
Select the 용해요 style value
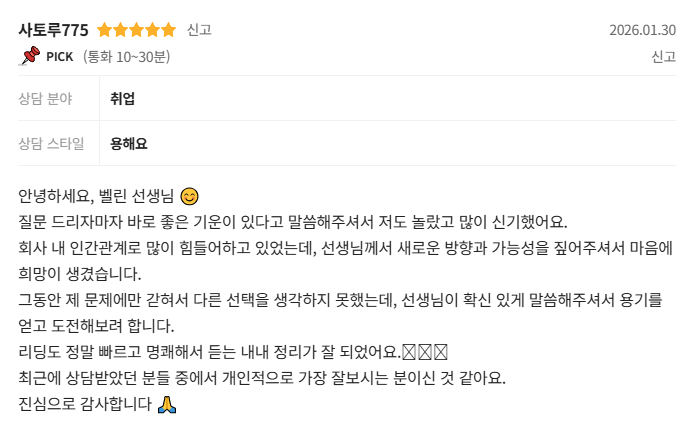pyautogui.click(x=129, y=143)
